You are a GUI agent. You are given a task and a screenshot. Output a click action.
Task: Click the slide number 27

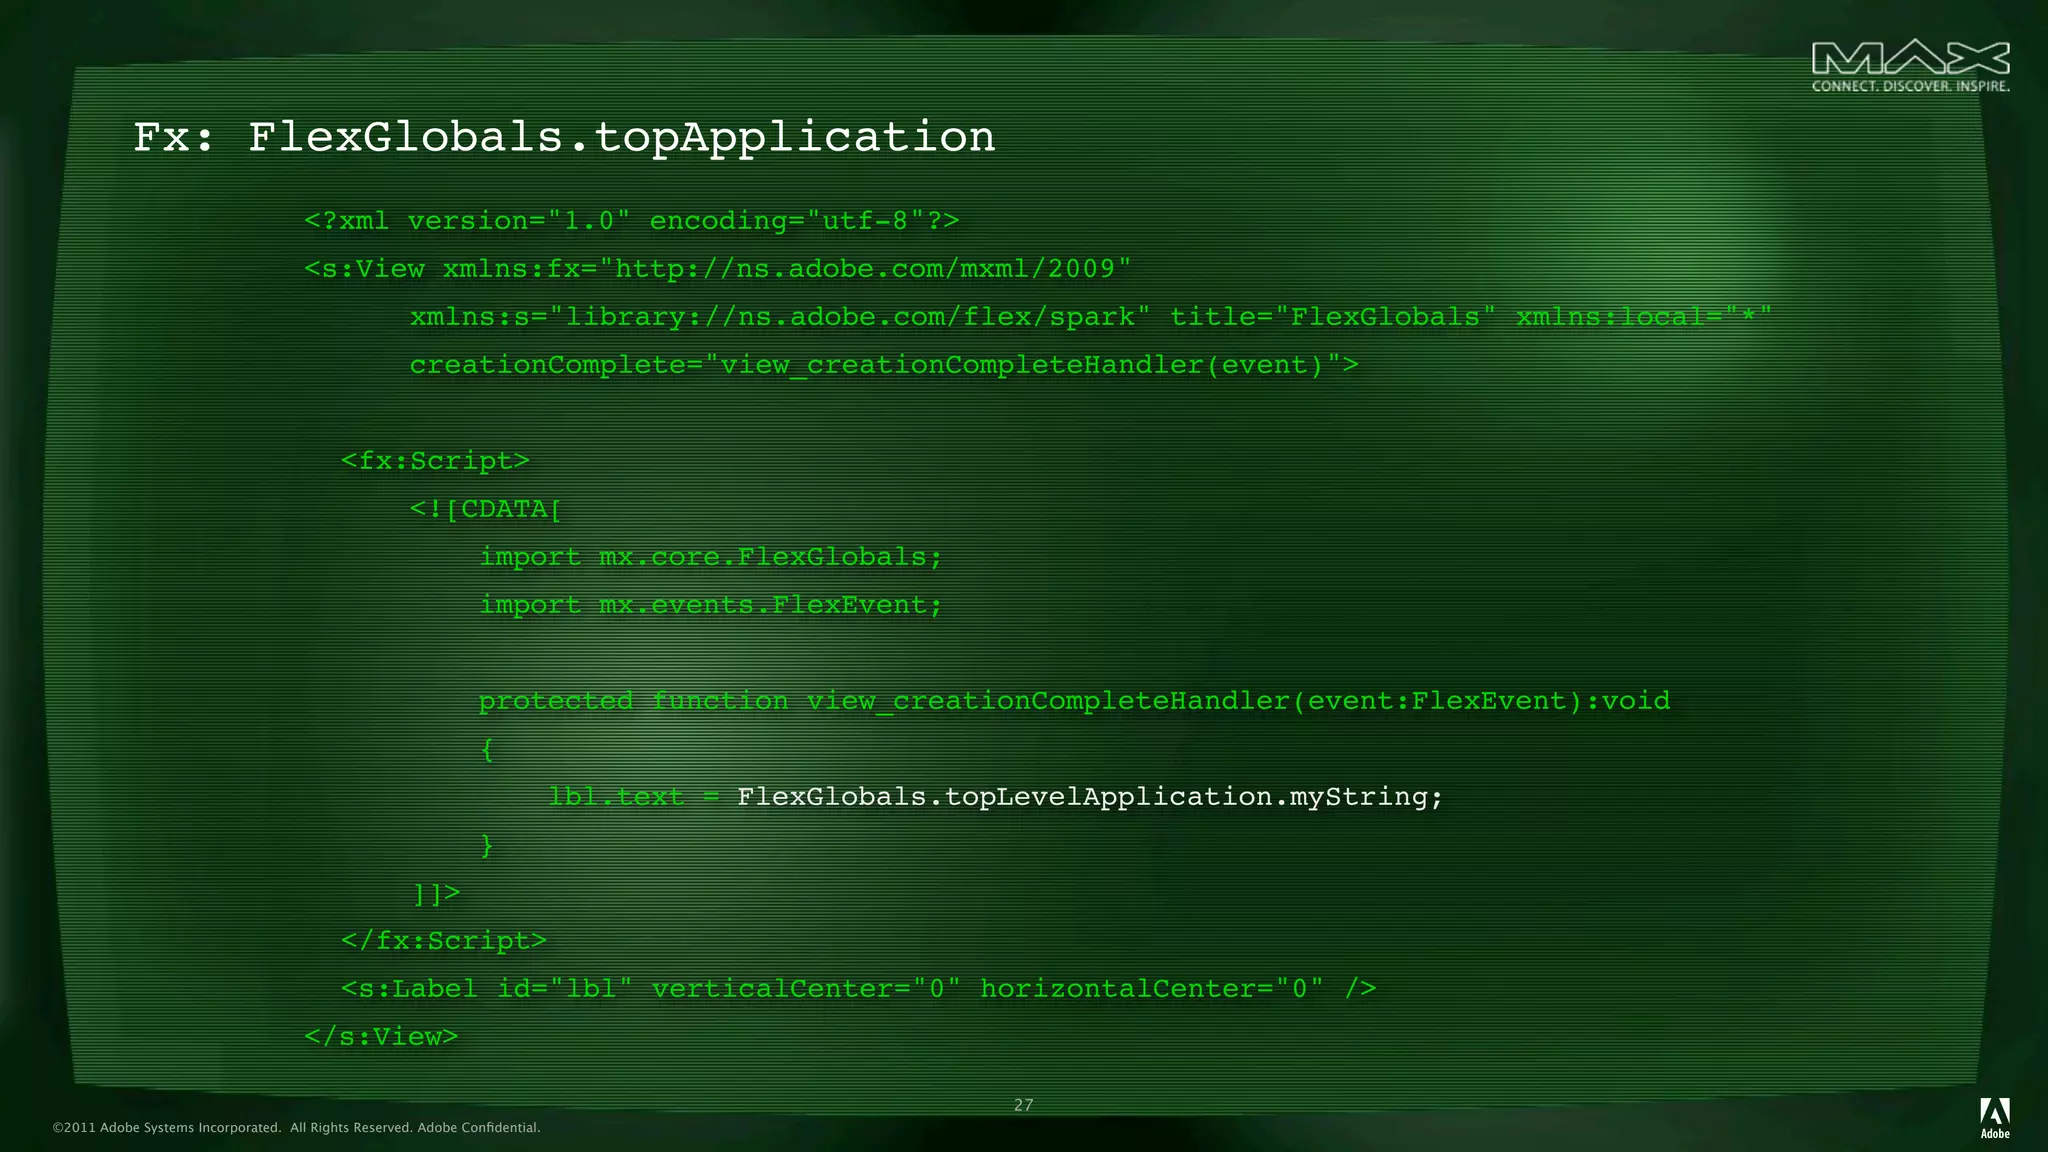[1023, 1105]
